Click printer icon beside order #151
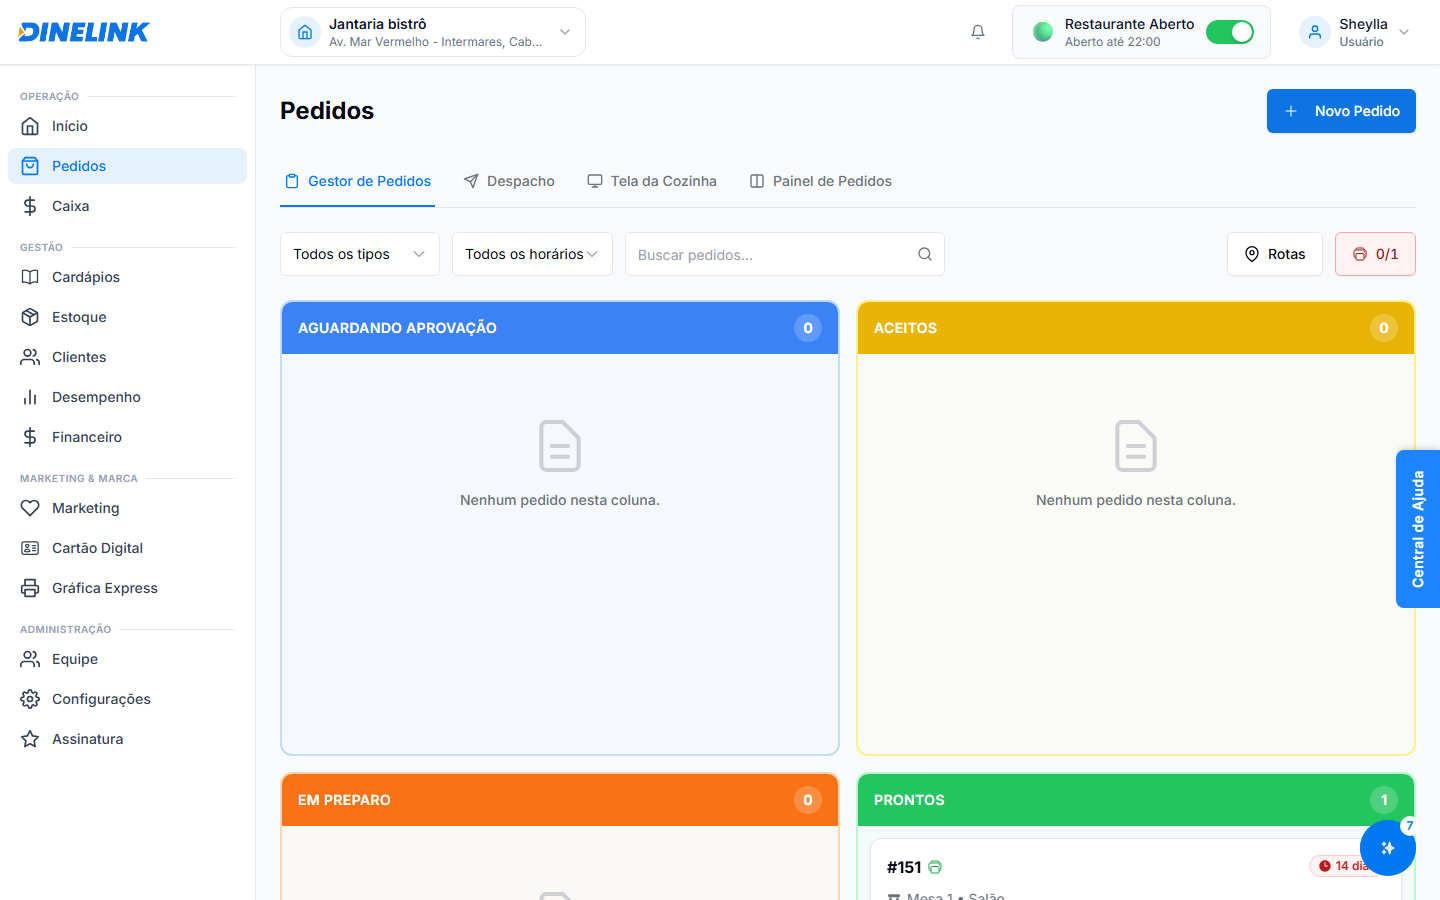 coord(935,867)
